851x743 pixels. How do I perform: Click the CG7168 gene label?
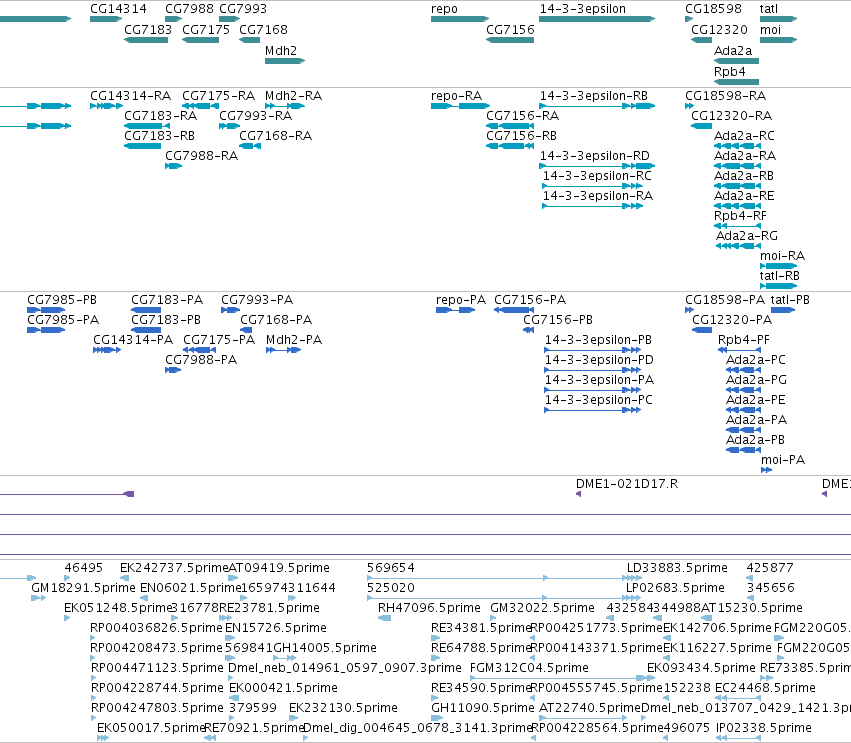click(263, 30)
